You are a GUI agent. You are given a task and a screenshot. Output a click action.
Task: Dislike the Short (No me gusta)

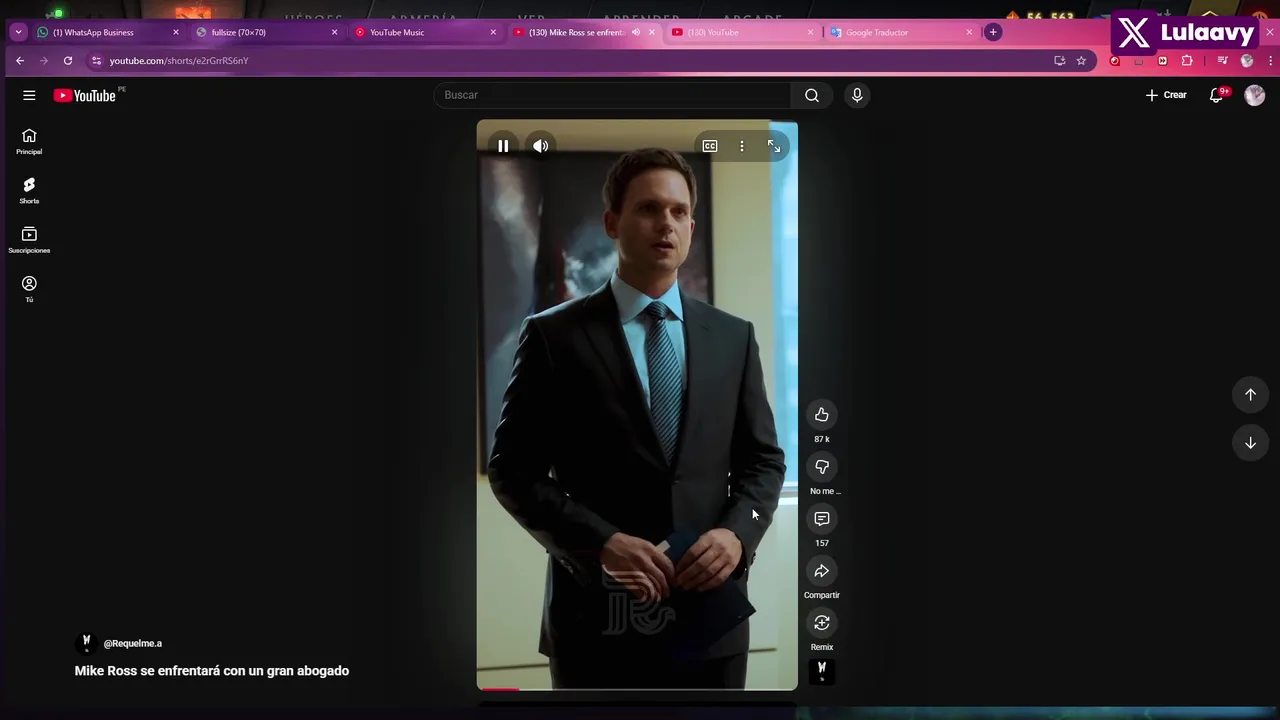coord(822,467)
